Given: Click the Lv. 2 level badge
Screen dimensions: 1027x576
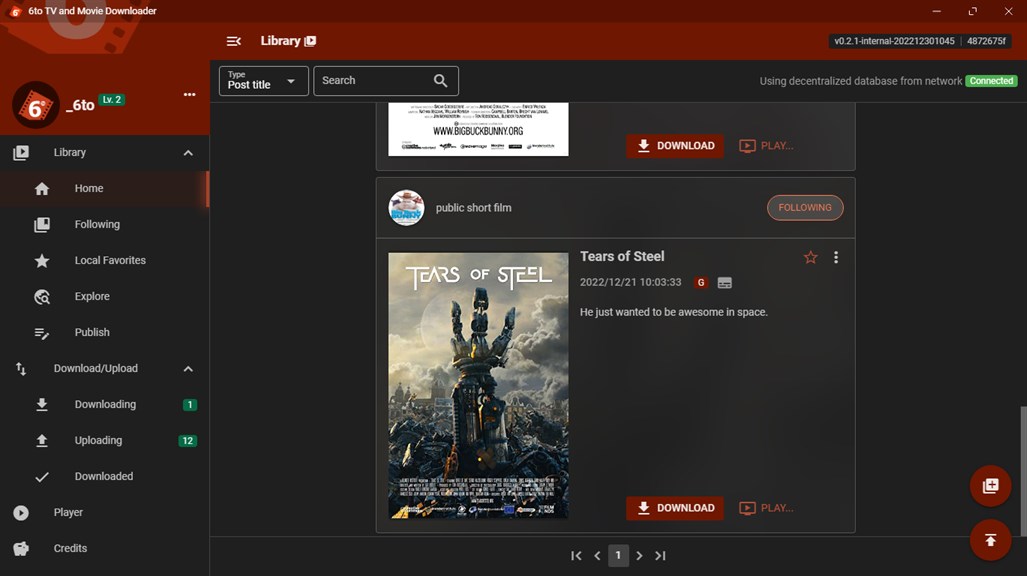Looking at the screenshot, I should click(111, 100).
